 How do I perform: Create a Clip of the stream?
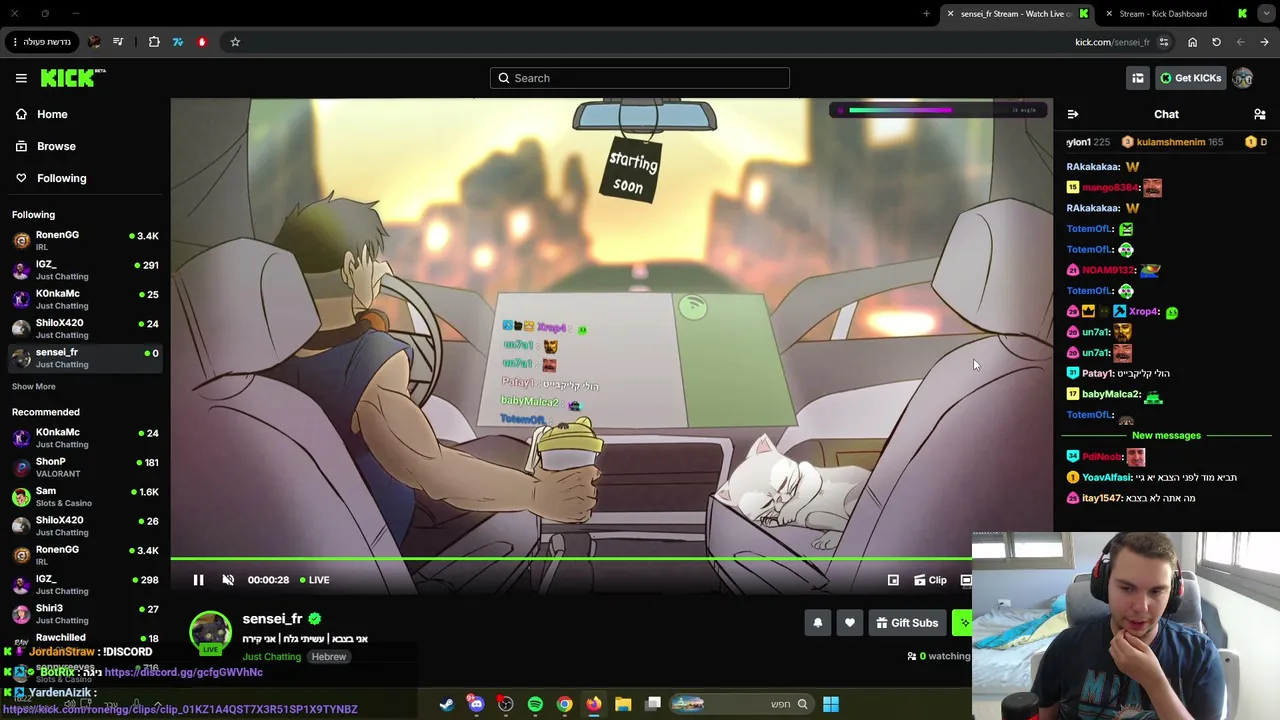930,580
